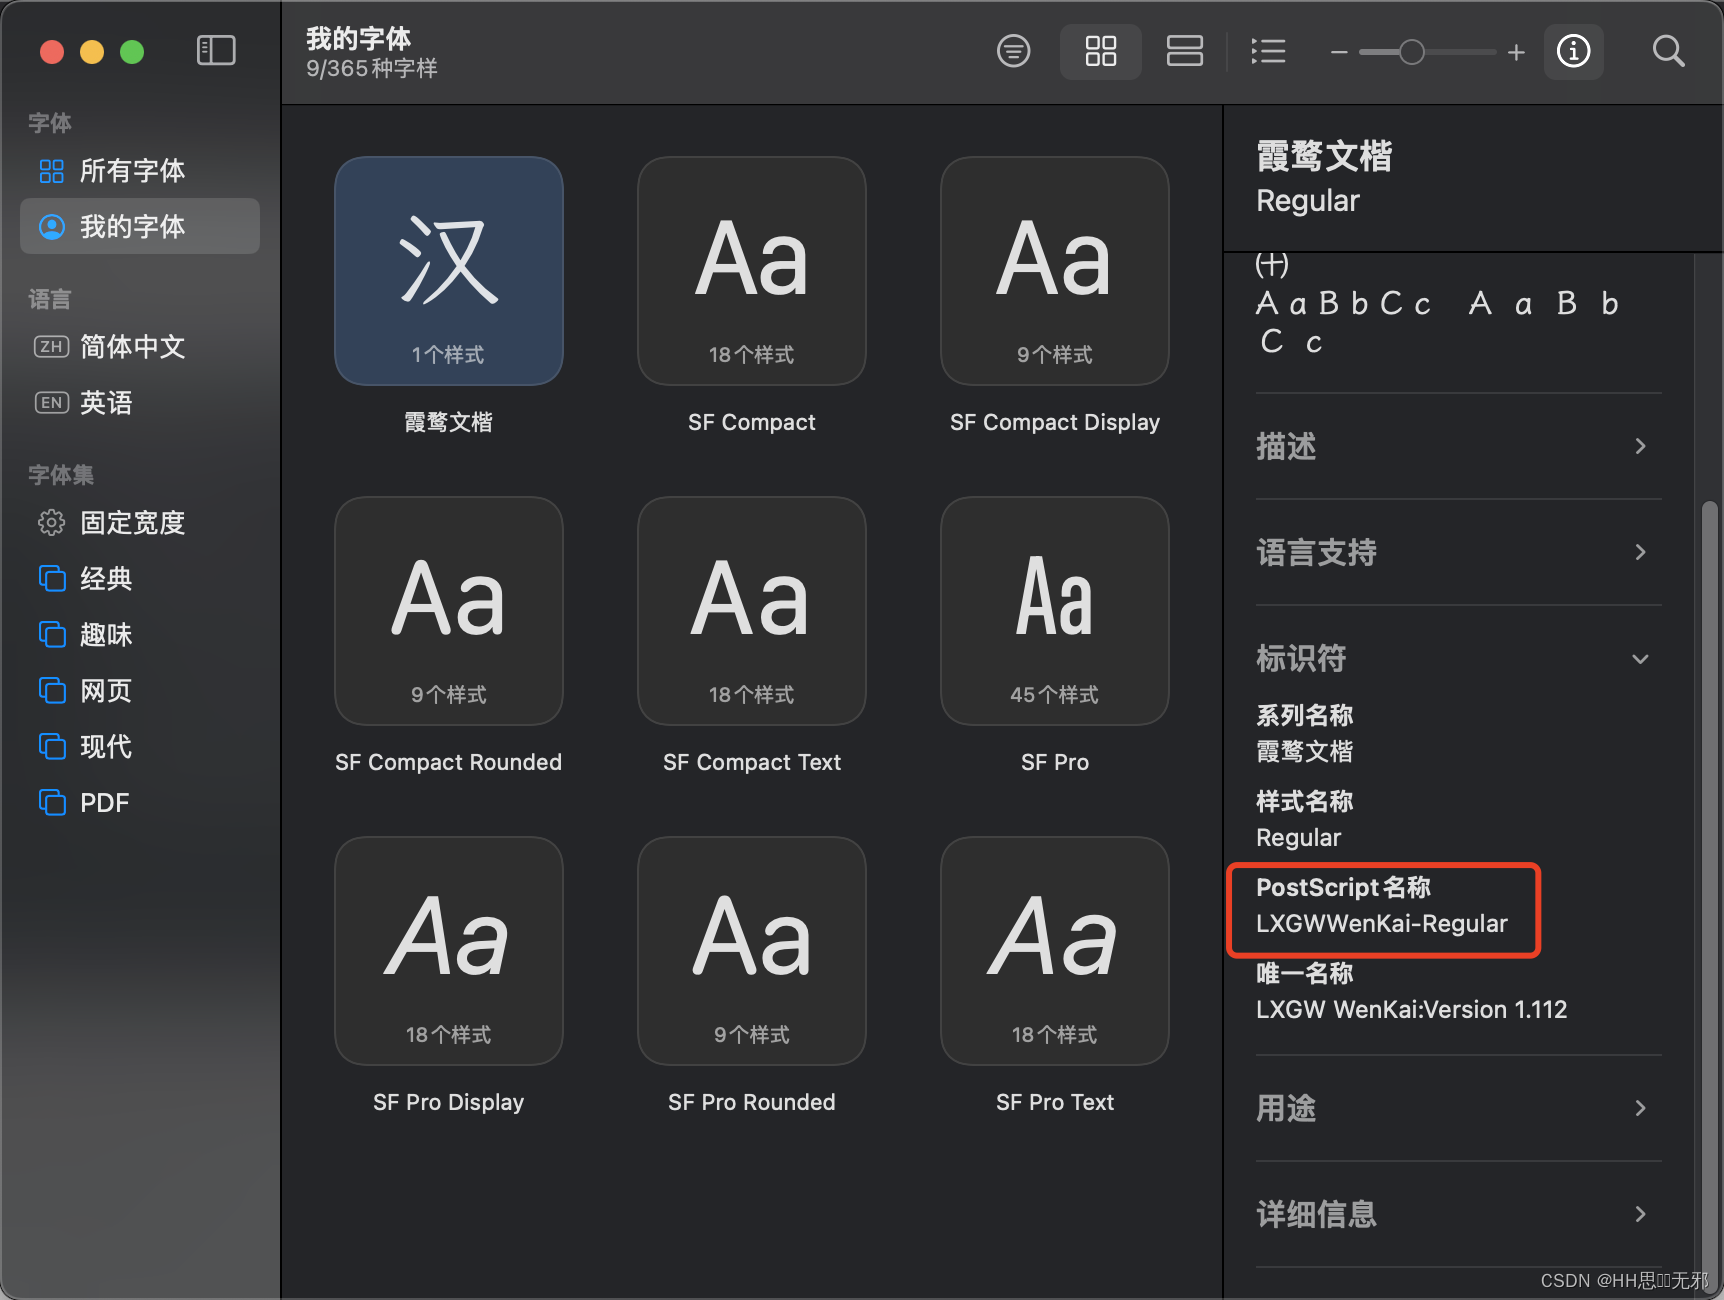This screenshot has width=1724, height=1300.
Task: Switch to grid view
Action: 1101,51
